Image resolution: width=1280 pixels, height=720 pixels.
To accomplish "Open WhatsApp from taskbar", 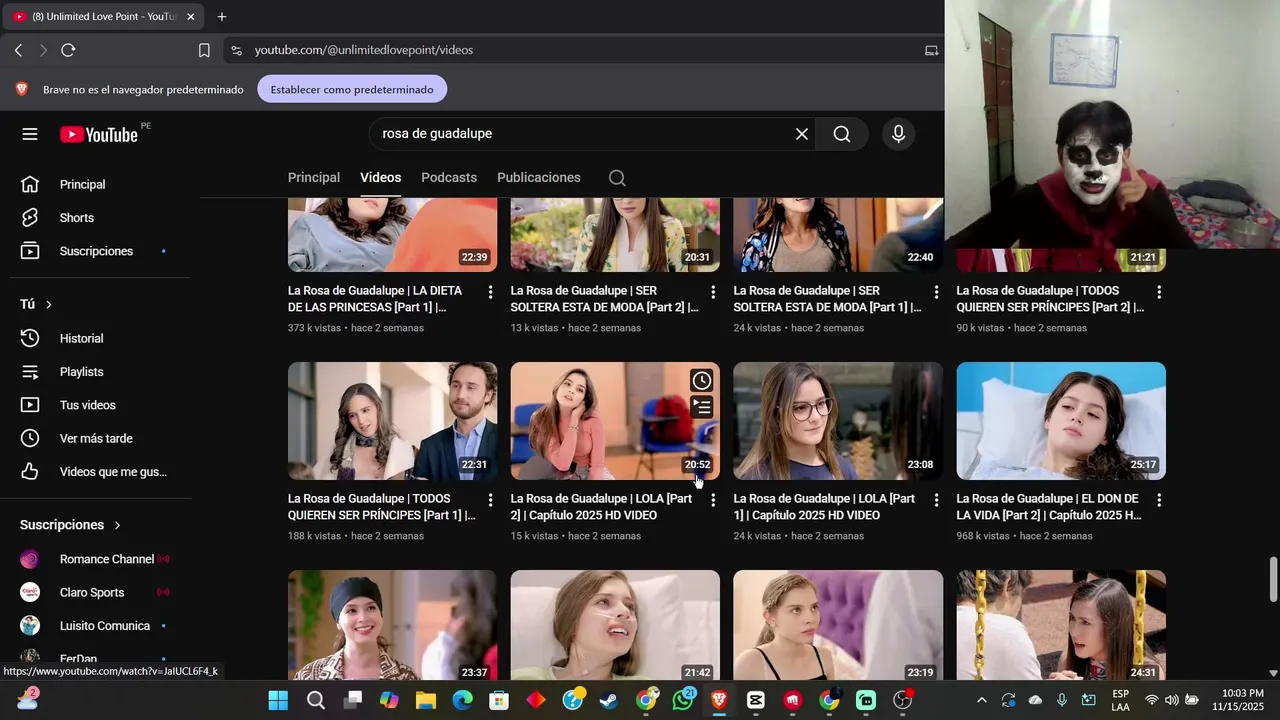I will 683,700.
